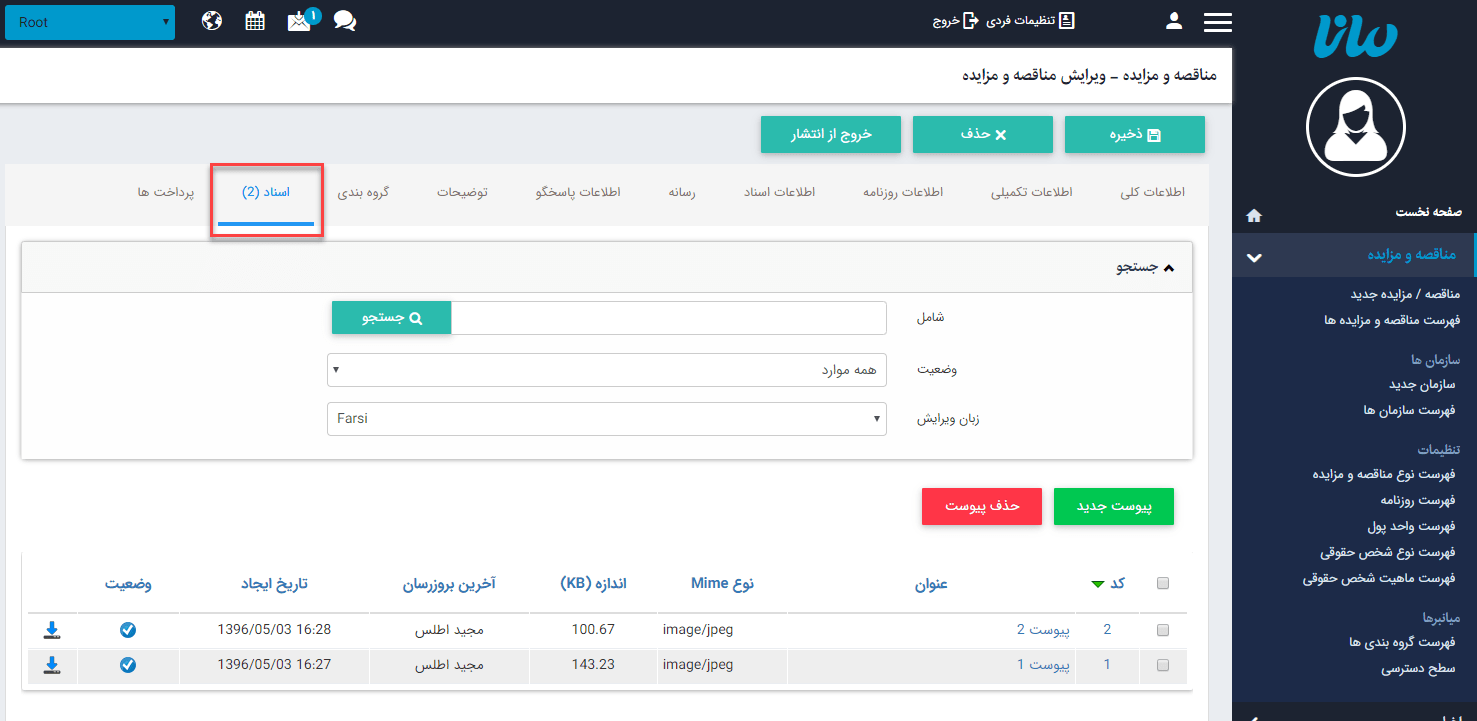This screenshot has height=721, width=1477.
Task: Open inbox messages icon with notification badge 1
Action: 299,20
